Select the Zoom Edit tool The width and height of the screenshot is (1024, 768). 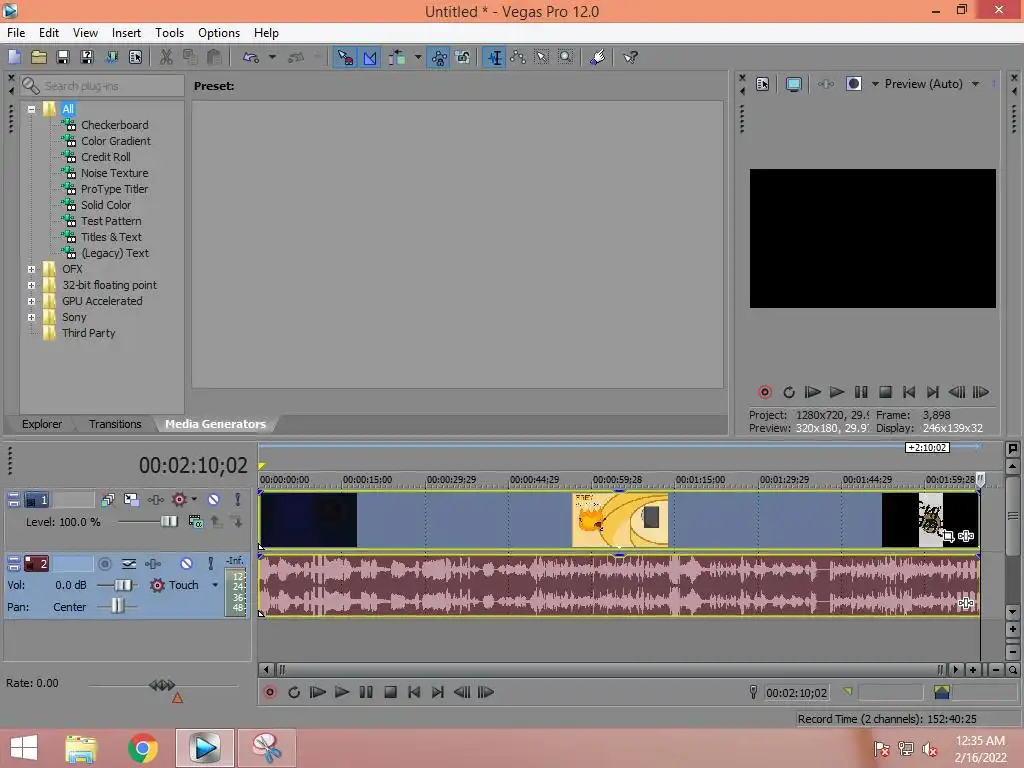[x=566, y=57]
